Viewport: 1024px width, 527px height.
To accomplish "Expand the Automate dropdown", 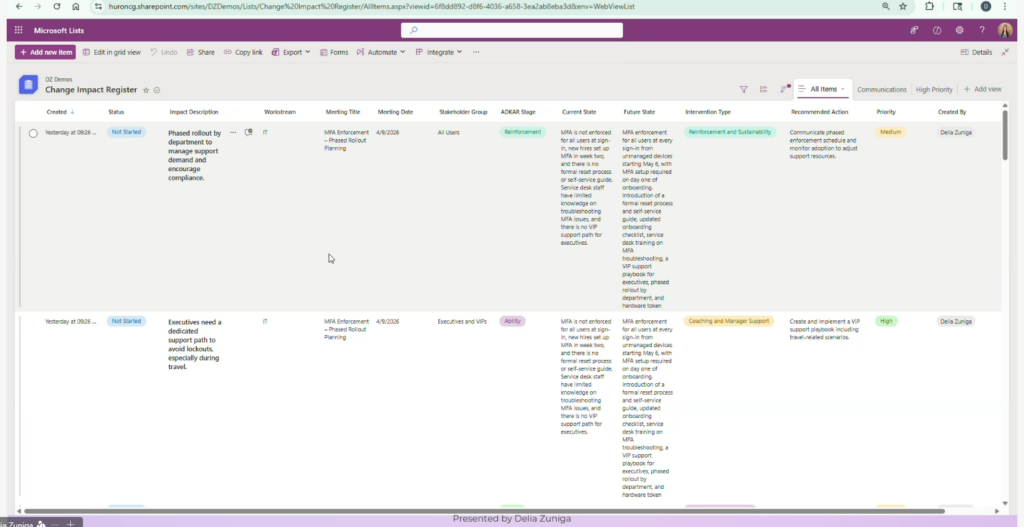I will point(384,52).
